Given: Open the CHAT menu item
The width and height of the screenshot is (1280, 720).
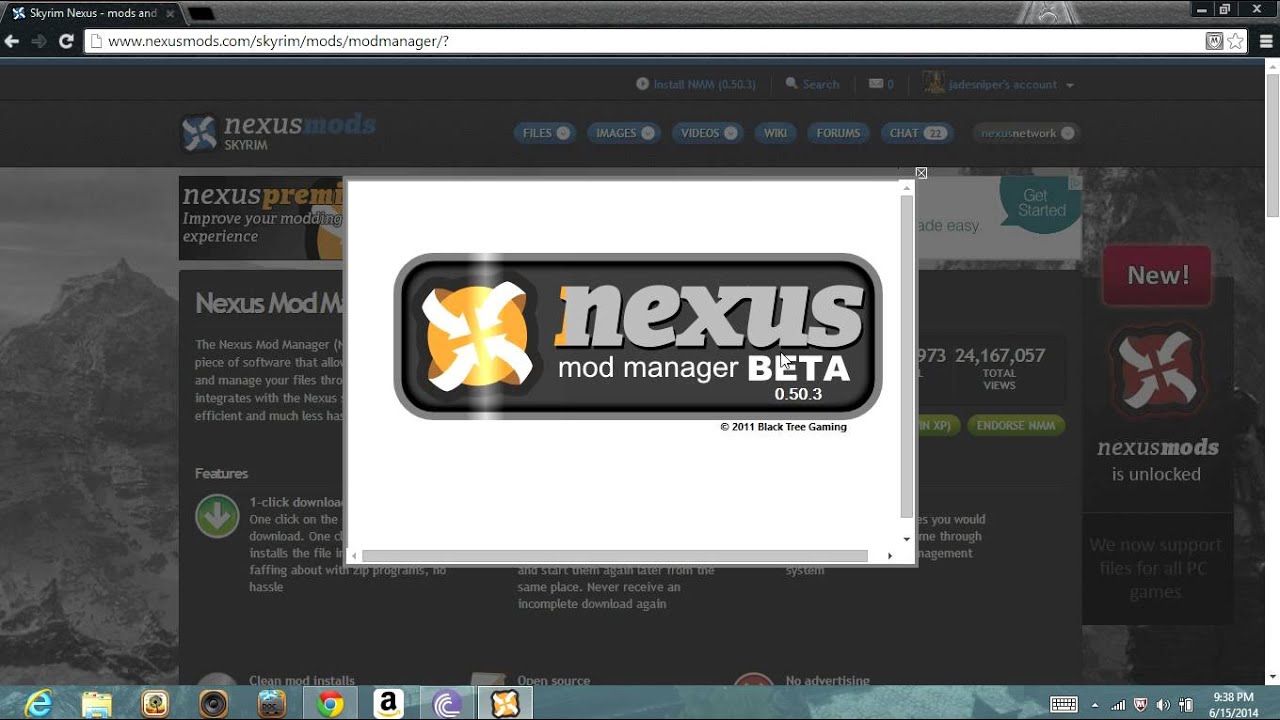Looking at the screenshot, I should (x=916, y=133).
